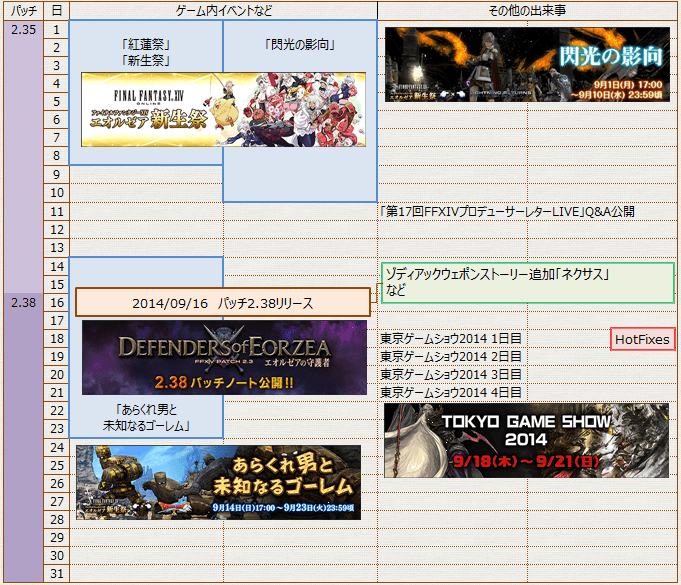Click the パッチ column header

coord(23,10)
